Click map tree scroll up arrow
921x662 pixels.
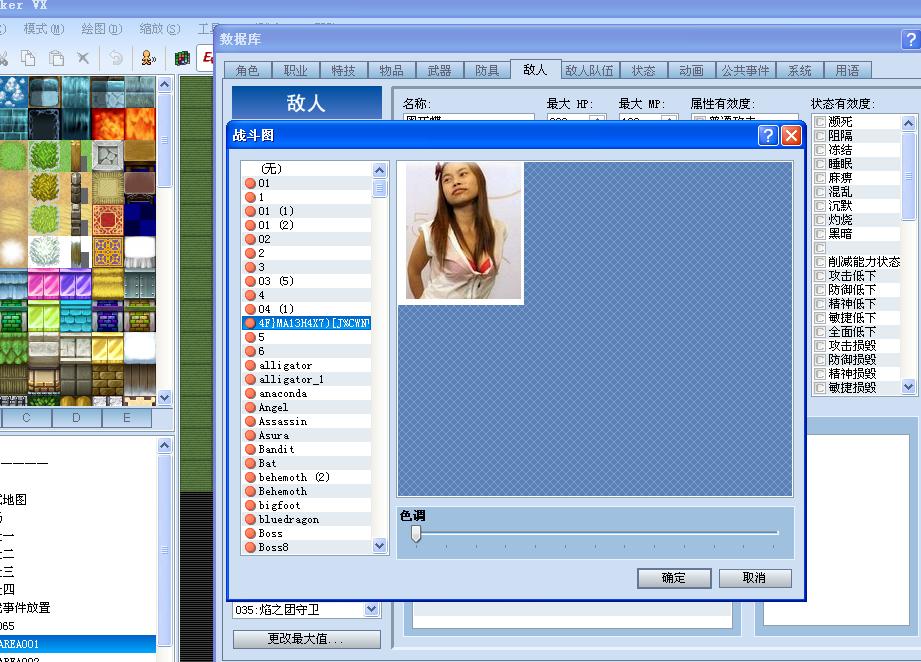(x=164, y=446)
